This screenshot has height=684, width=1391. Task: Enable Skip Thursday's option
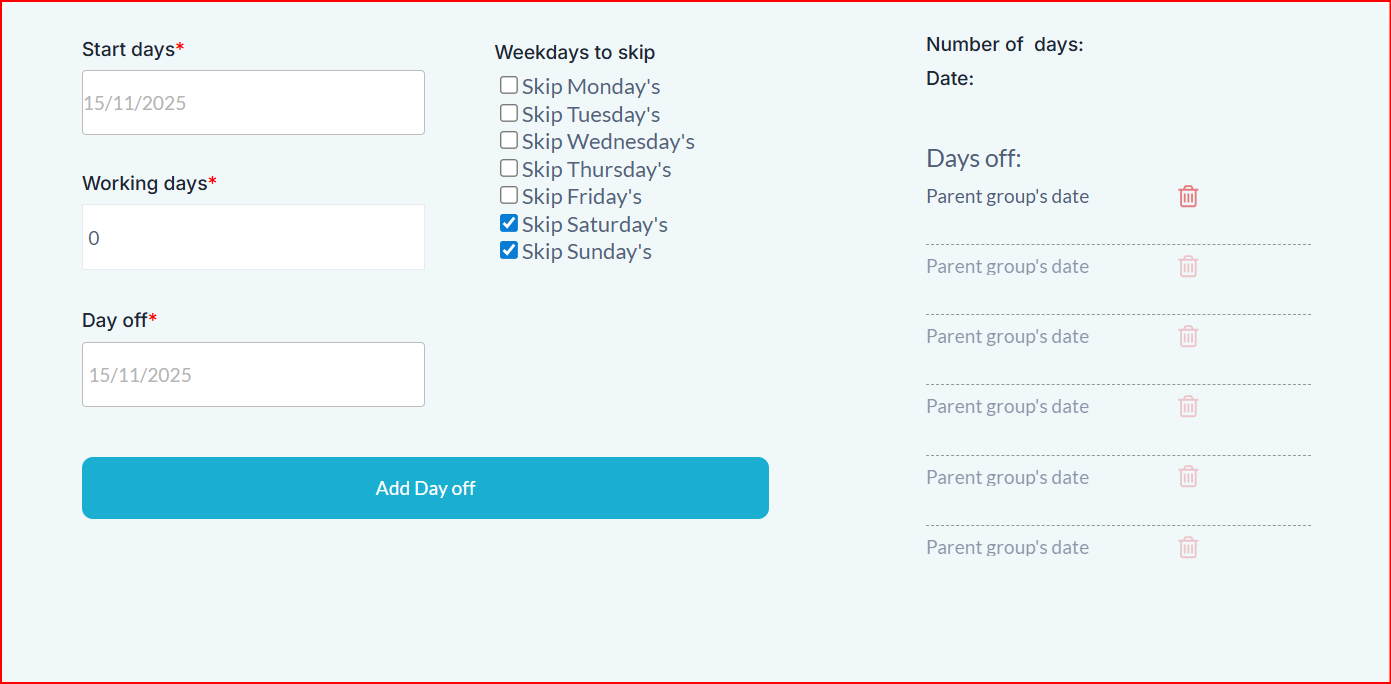[509, 169]
